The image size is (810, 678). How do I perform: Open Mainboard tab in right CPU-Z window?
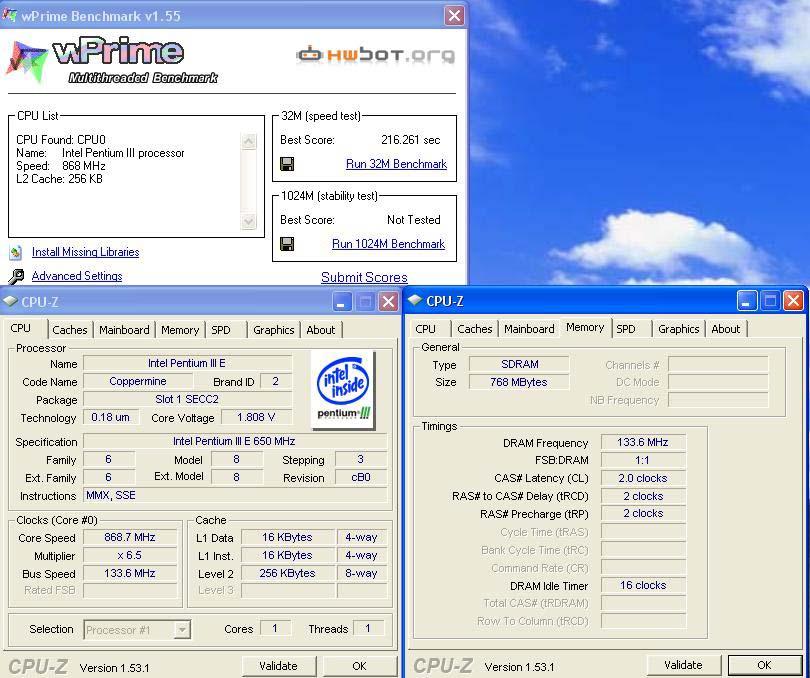(529, 329)
